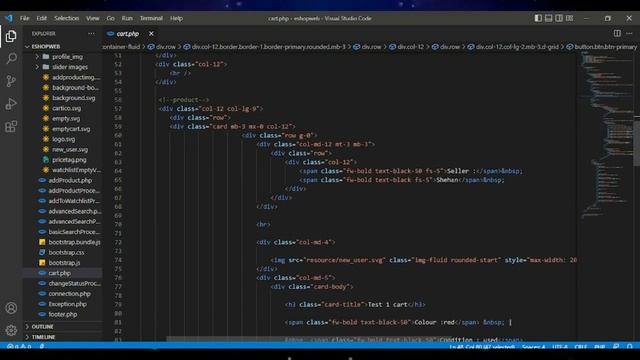
Task: Change language mode via PHP status item
Action: (600, 347)
